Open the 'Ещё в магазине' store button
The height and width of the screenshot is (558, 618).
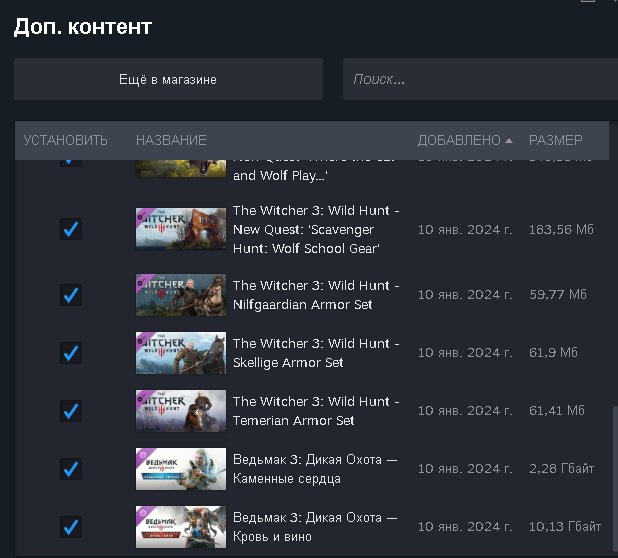[x=168, y=79]
